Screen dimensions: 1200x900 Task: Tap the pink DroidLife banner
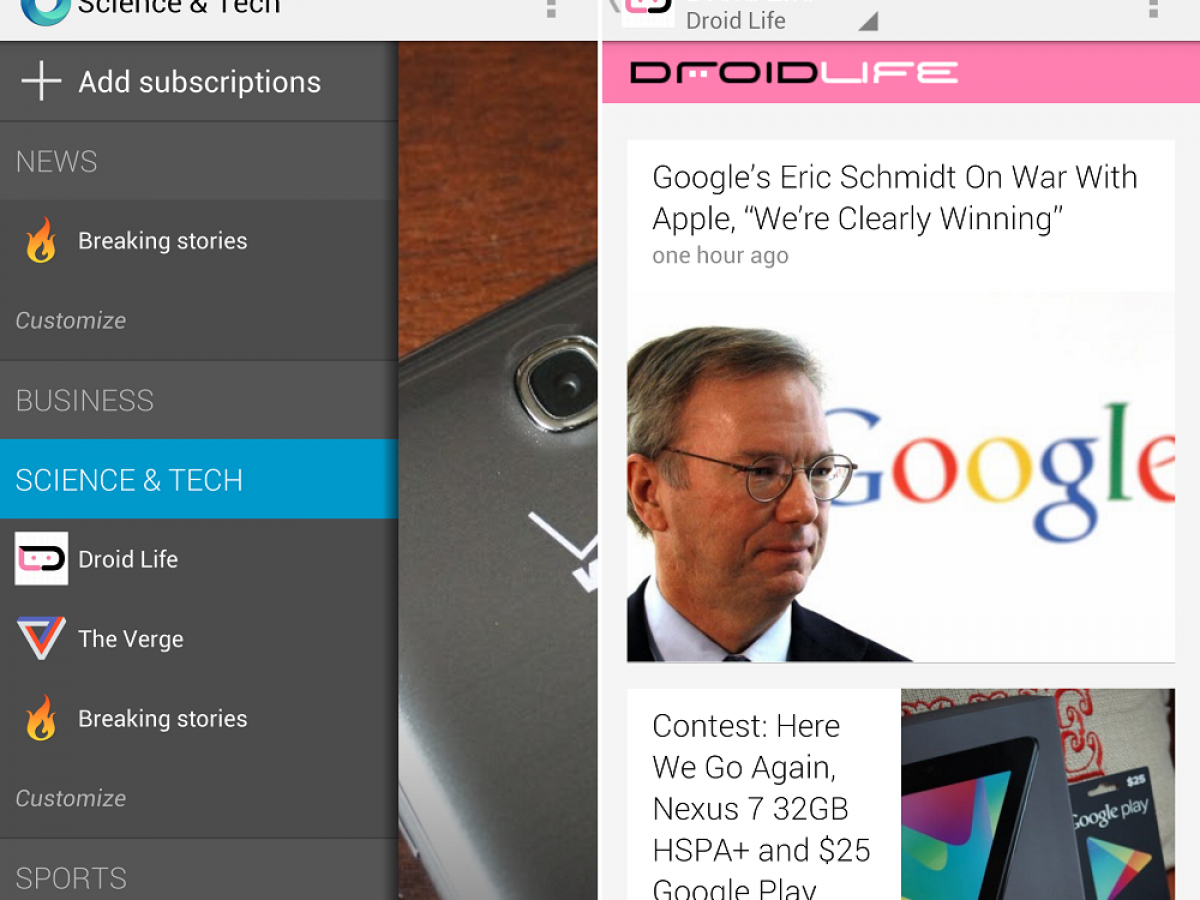tap(901, 72)
